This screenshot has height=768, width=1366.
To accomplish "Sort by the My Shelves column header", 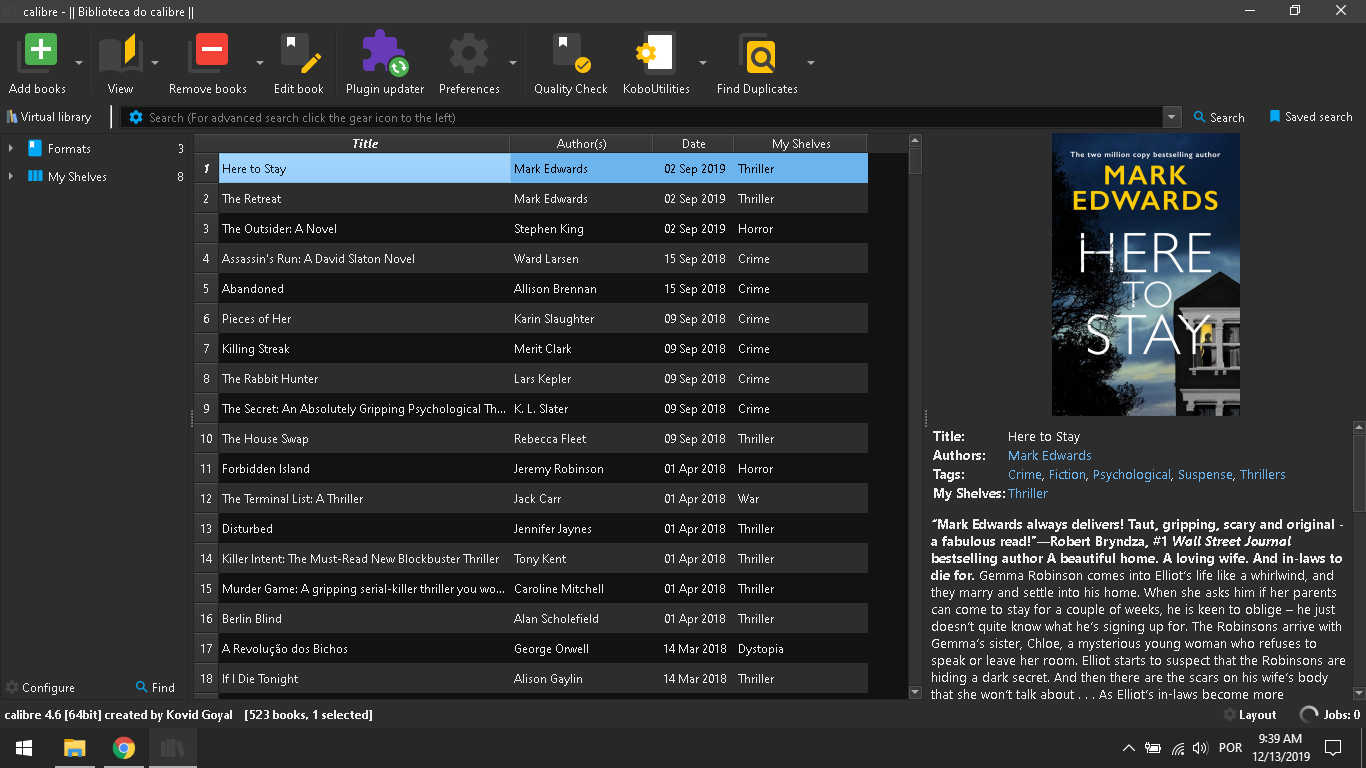I will click(x=800, y=144).
